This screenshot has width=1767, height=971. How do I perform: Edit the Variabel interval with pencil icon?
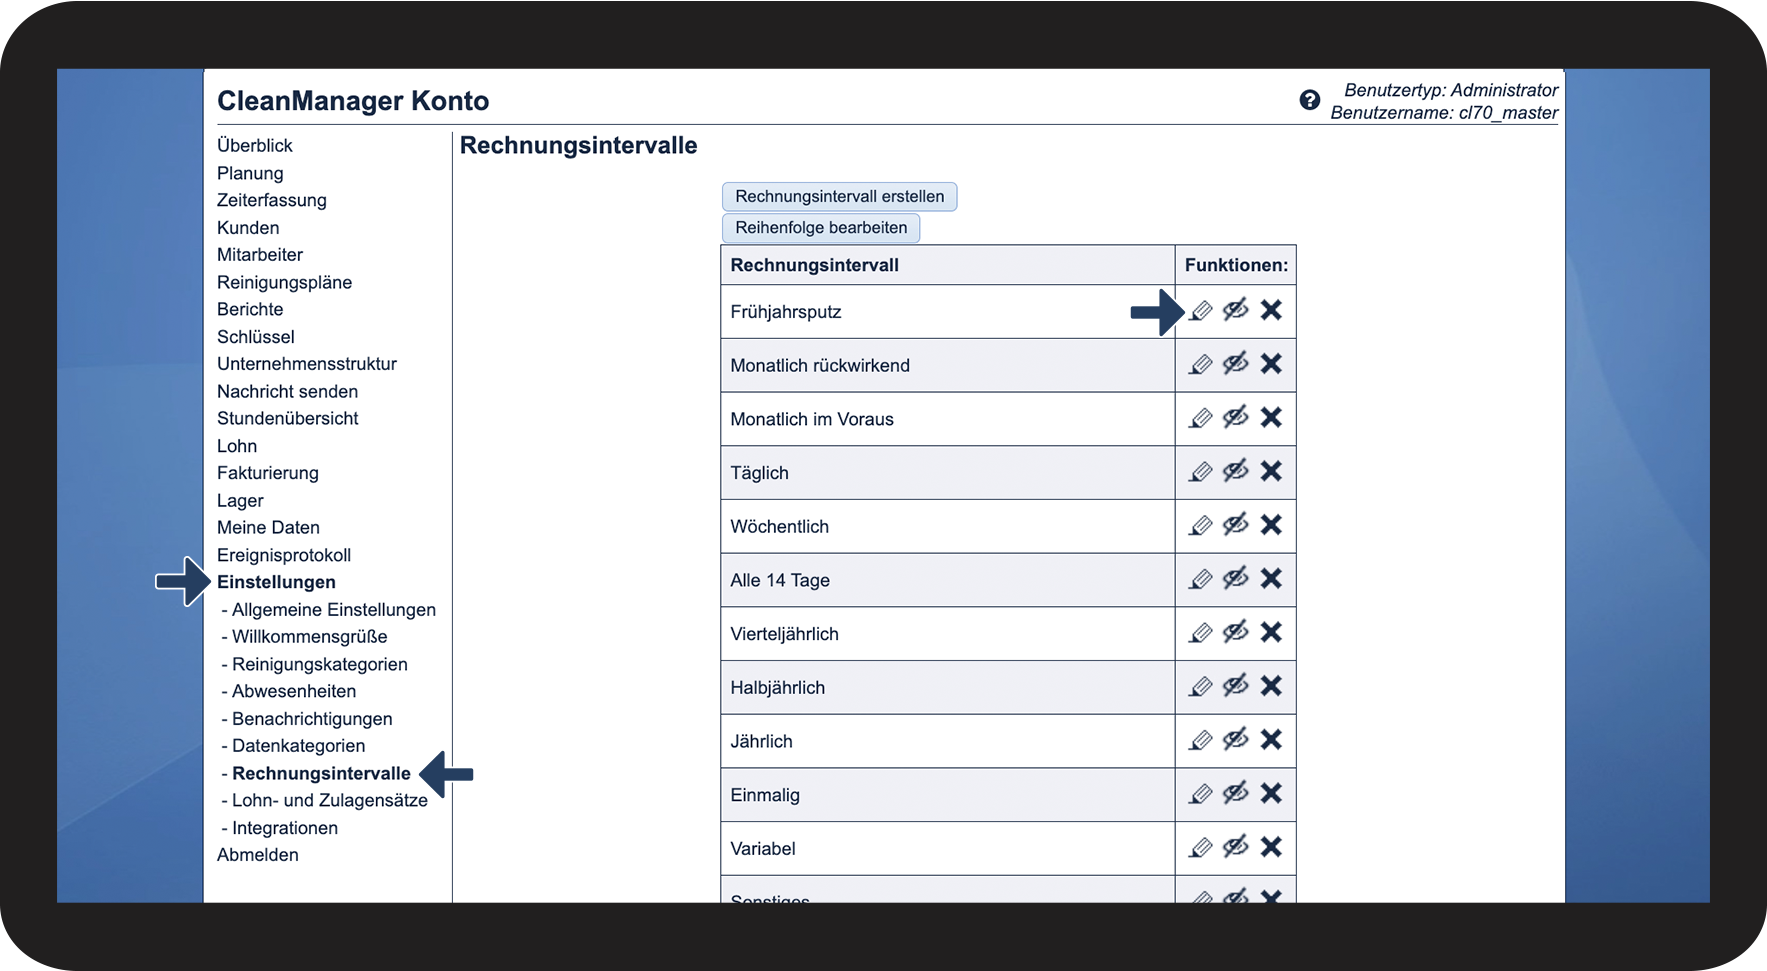pos(1201,848)
